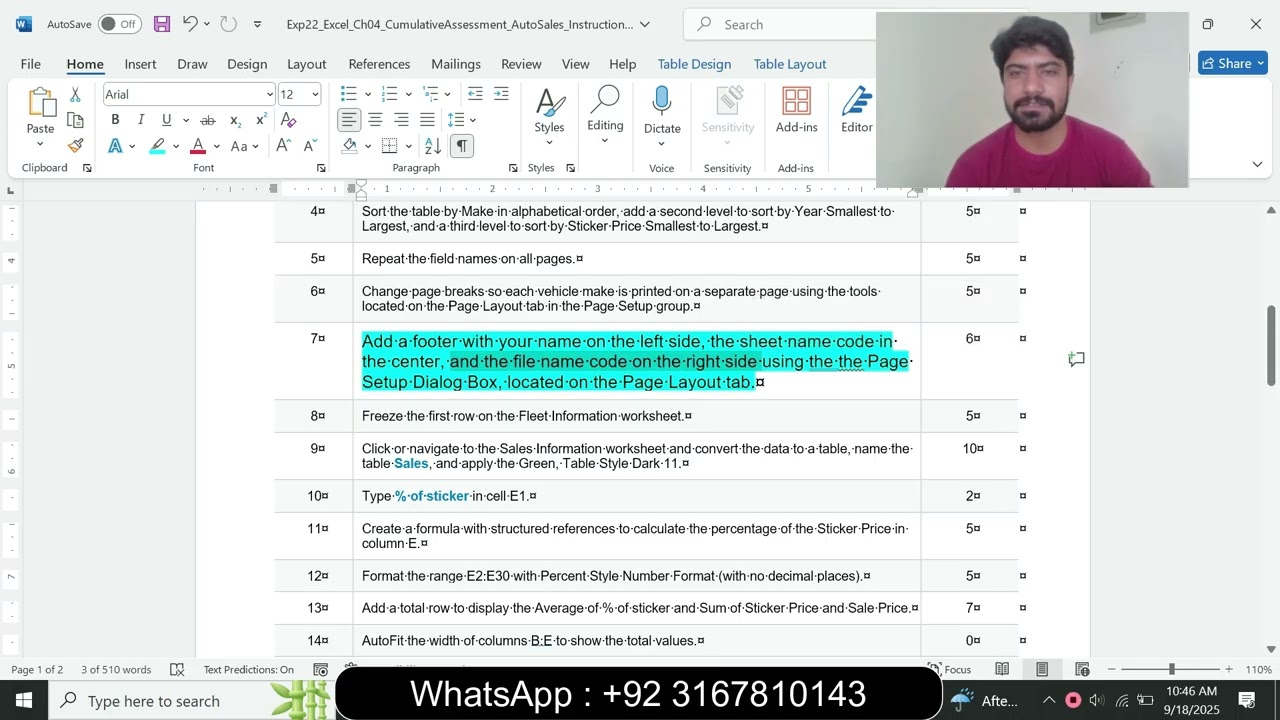Collapse the ribbon with chevron arrow
Viewport: 1280px width, 720px height.
click(1257, 164)
